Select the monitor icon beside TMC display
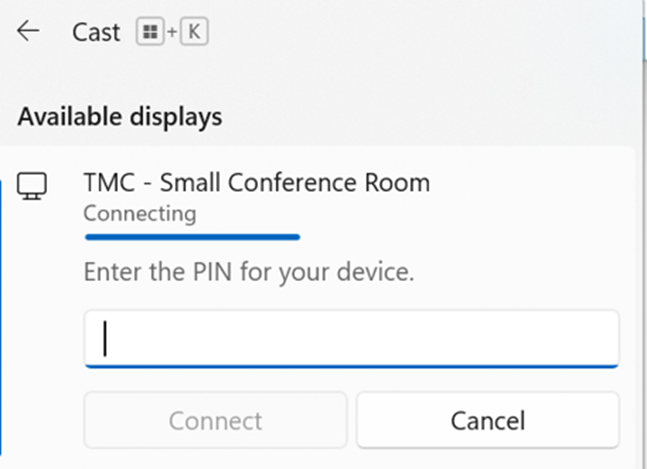Screen dimensions: 647x469 coord(32,186)
